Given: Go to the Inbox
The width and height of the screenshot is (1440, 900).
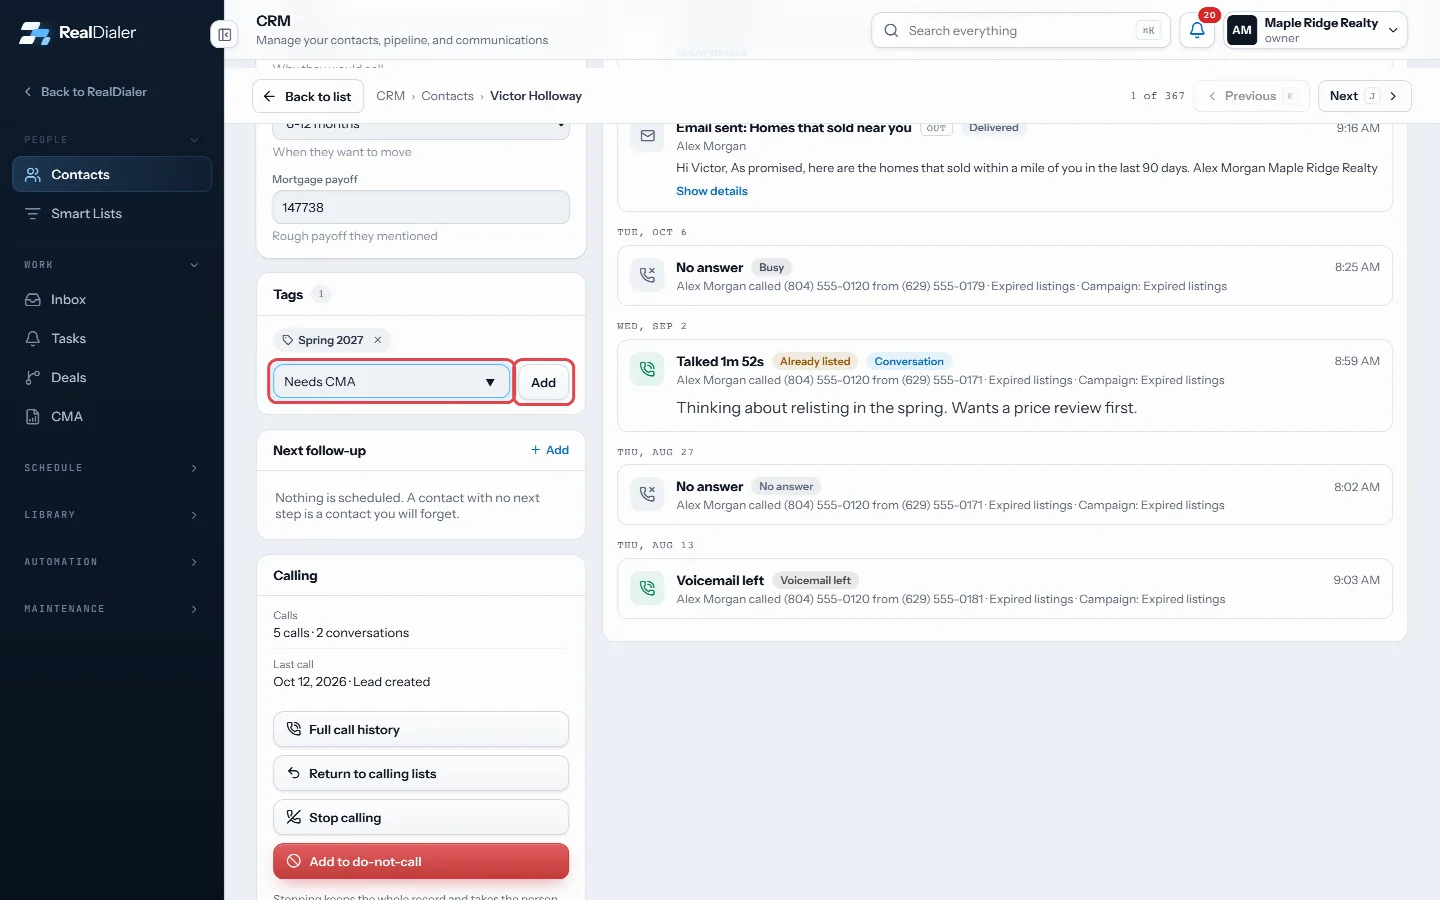Looking at the screenshot, I should pos(112,299).
